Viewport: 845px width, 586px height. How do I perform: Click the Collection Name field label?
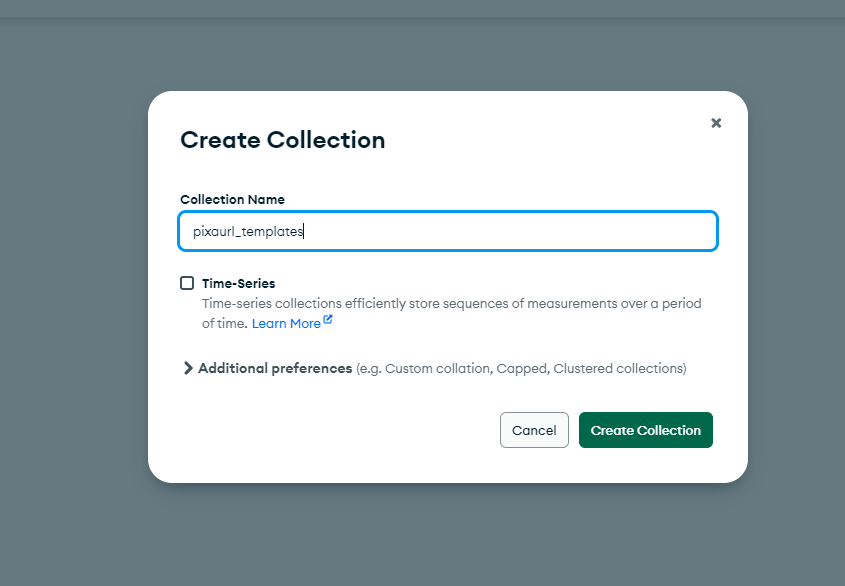[x=232, y=199]
